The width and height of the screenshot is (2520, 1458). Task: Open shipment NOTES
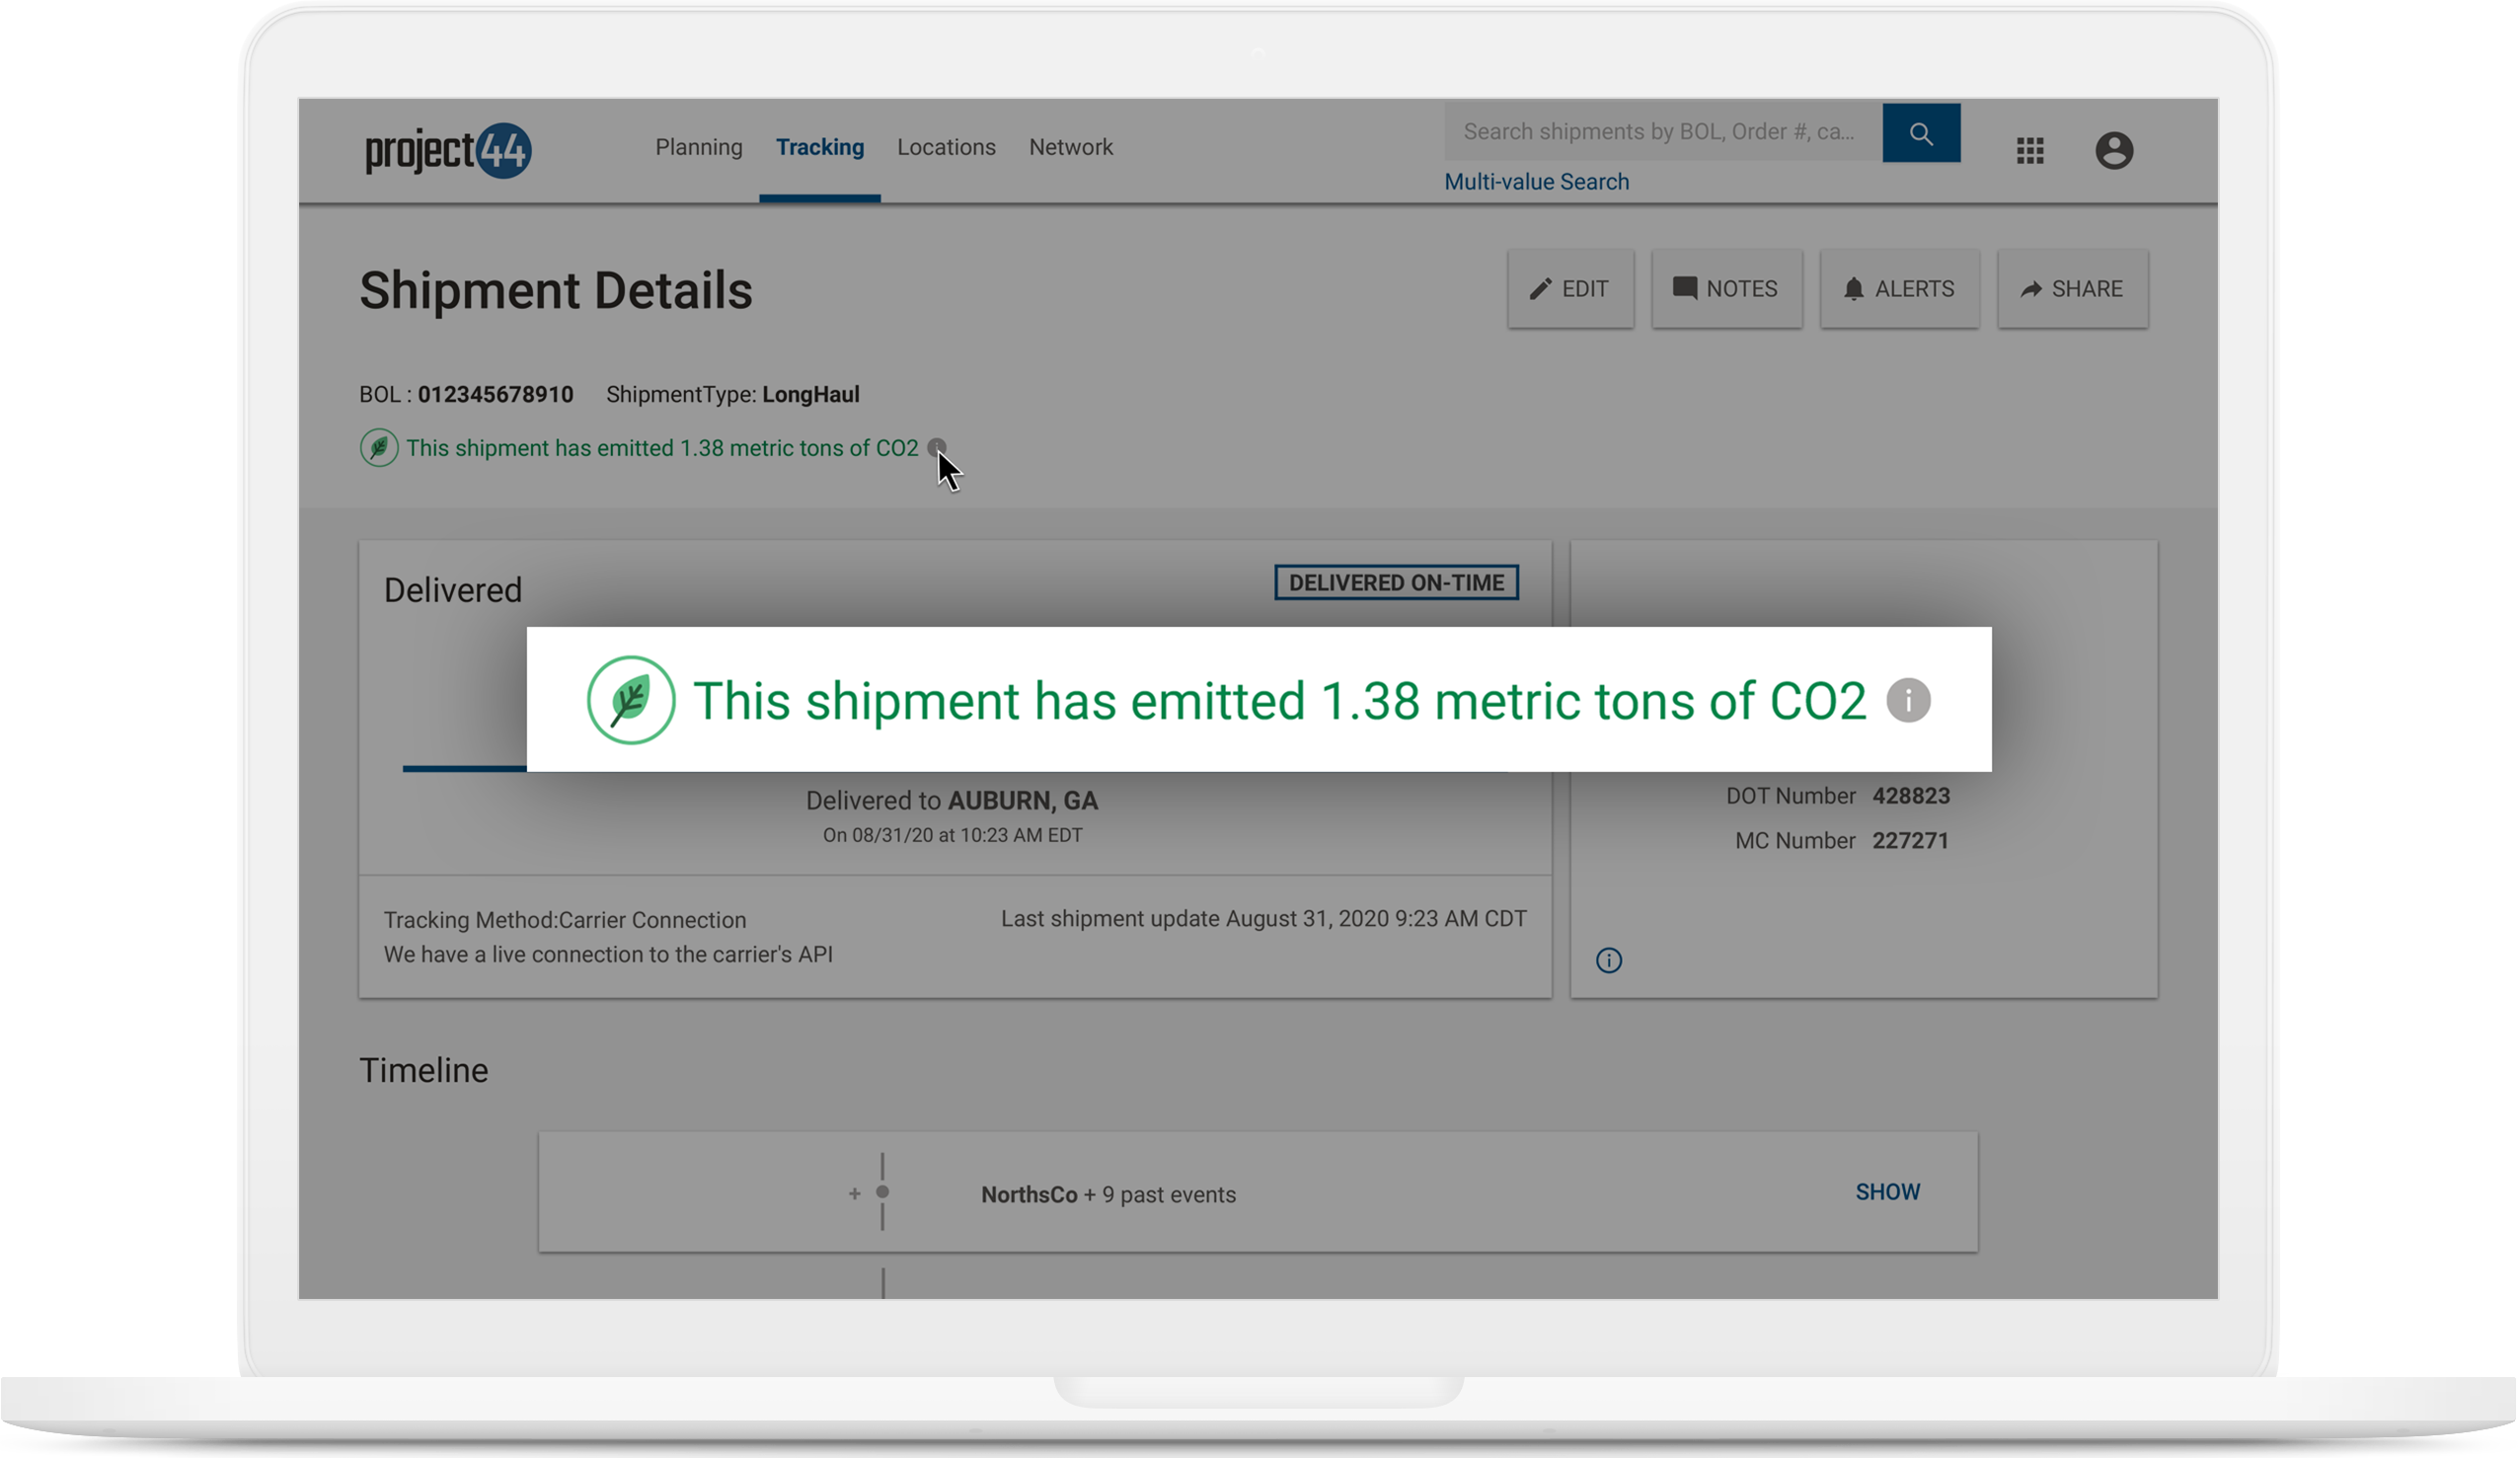[x=1726, y=289]
